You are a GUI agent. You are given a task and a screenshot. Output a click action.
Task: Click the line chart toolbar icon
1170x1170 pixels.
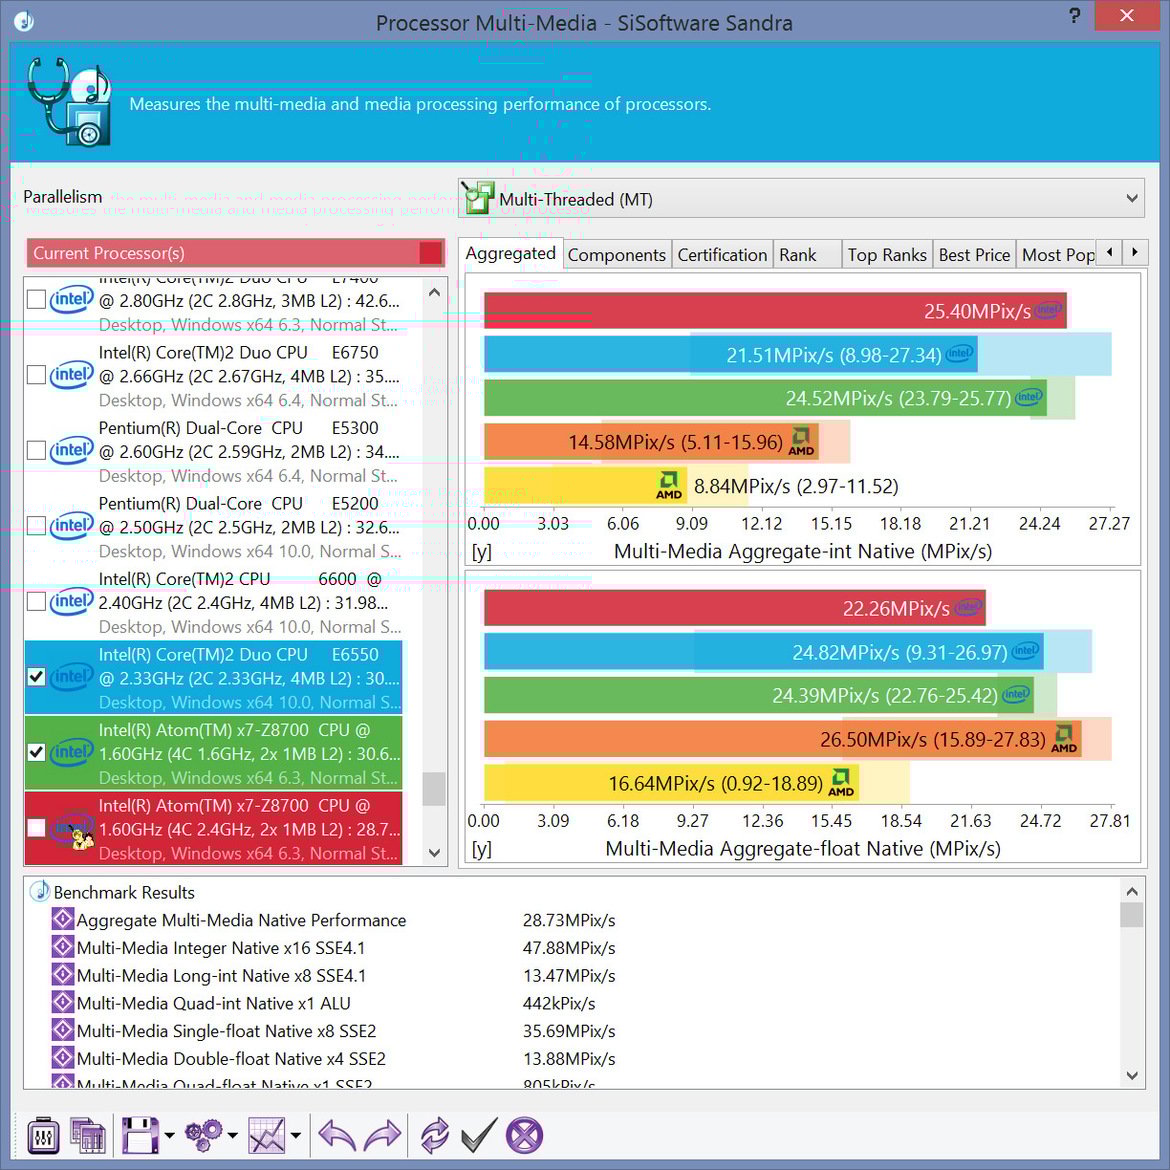click(266, 1135)
